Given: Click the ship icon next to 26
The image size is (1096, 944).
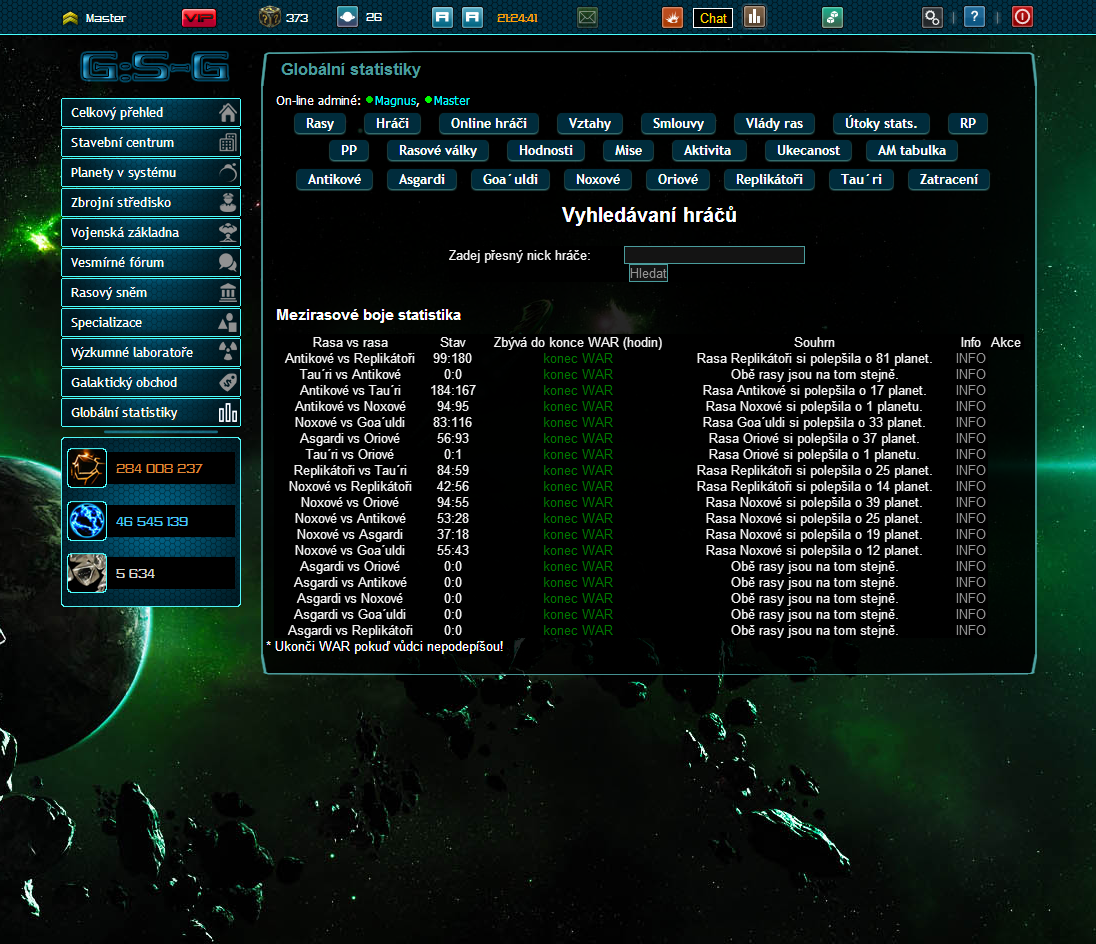Looking at the screenshot, I should pos(347,17).
